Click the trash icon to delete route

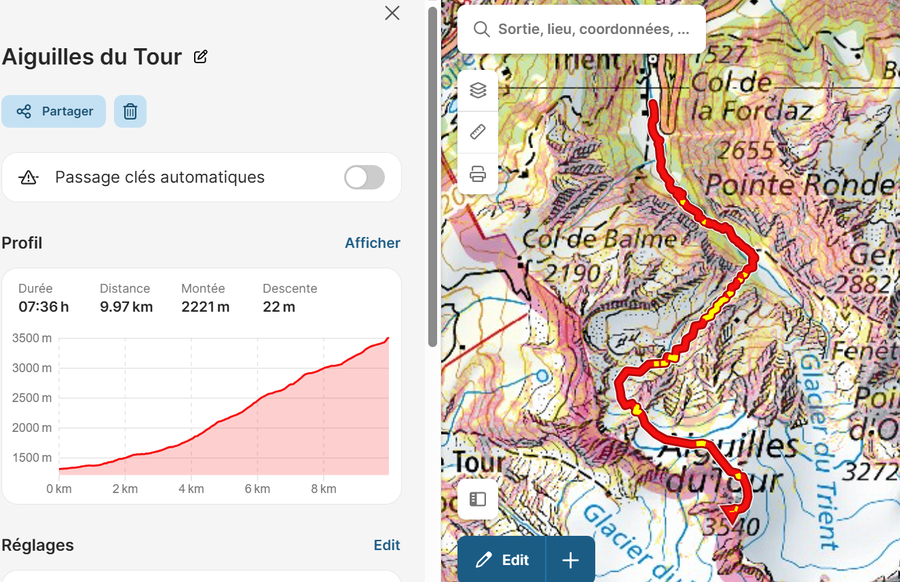(130, 111)
